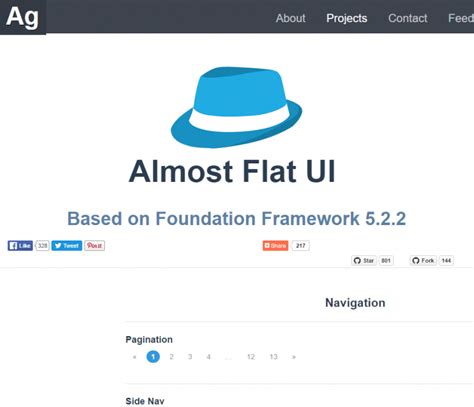Click the blue fedora hat logo
This screenshot has height=407, width=474.
pos(236,107)
